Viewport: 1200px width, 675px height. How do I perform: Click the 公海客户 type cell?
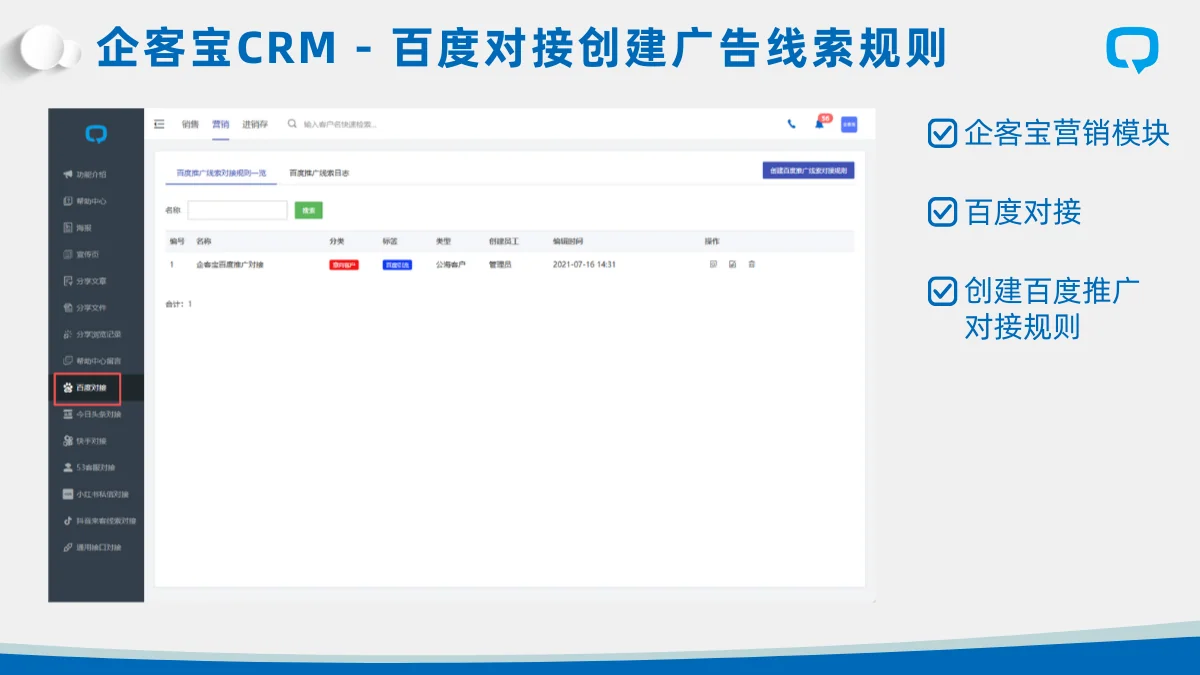[451, 265]
